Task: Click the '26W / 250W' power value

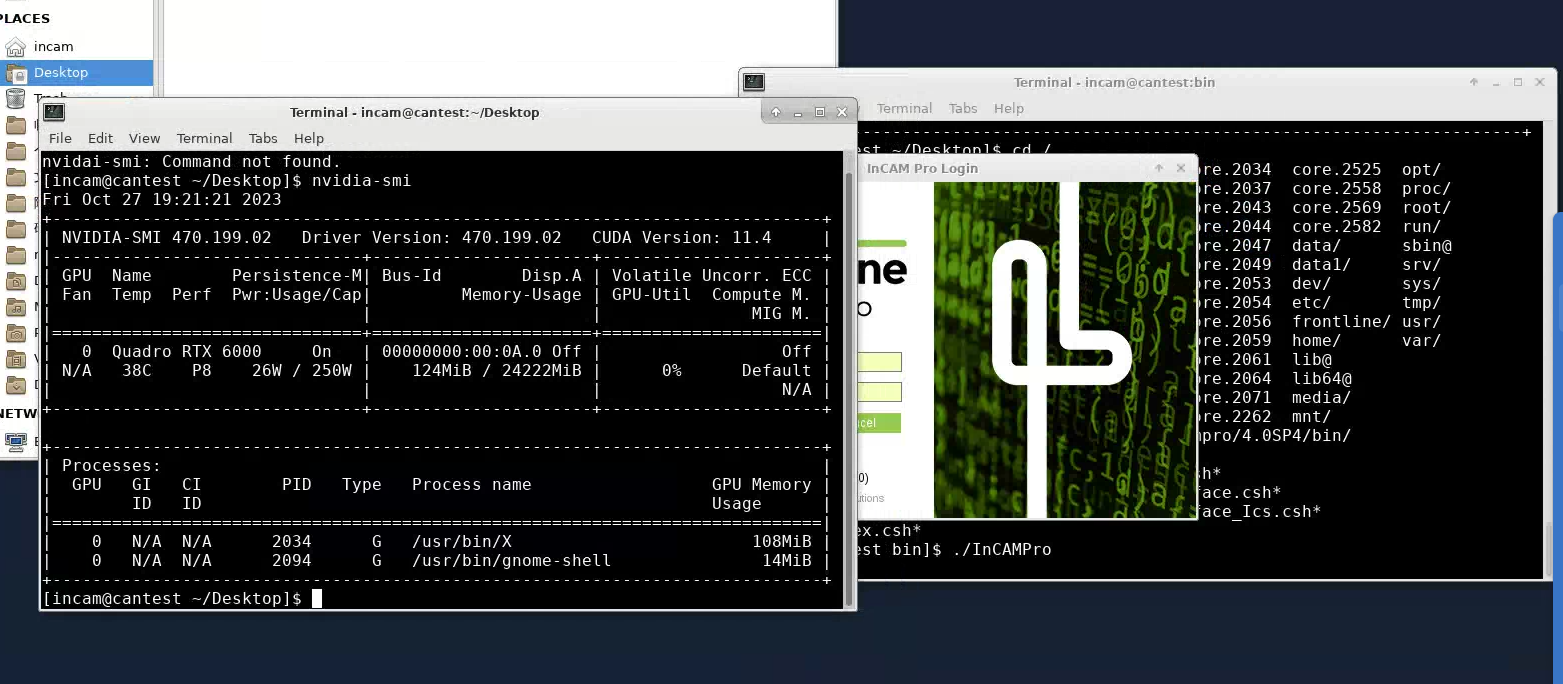Action: (301, 370)
